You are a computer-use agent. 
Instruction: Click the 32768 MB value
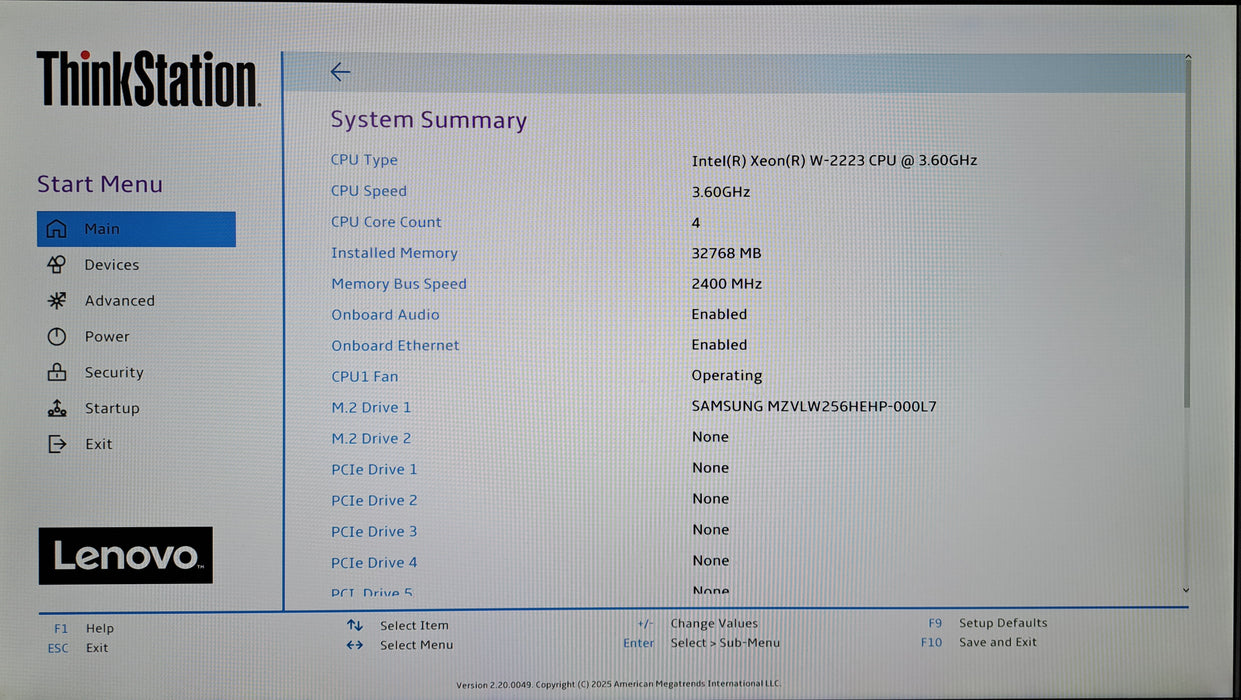(726, 253)
